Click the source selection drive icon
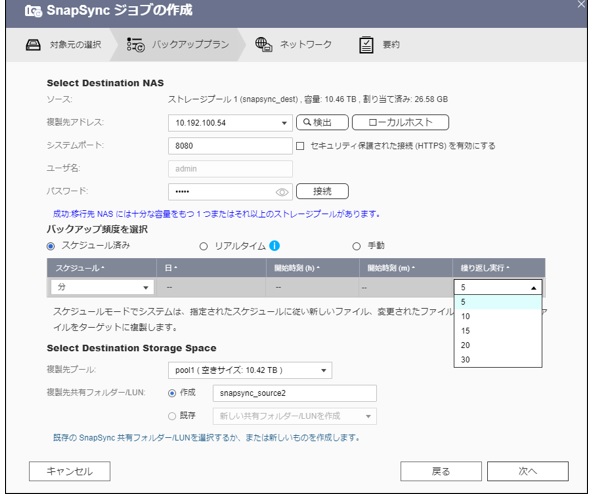The height and width of the screenshot is (500, 604). tap(31, 44)
